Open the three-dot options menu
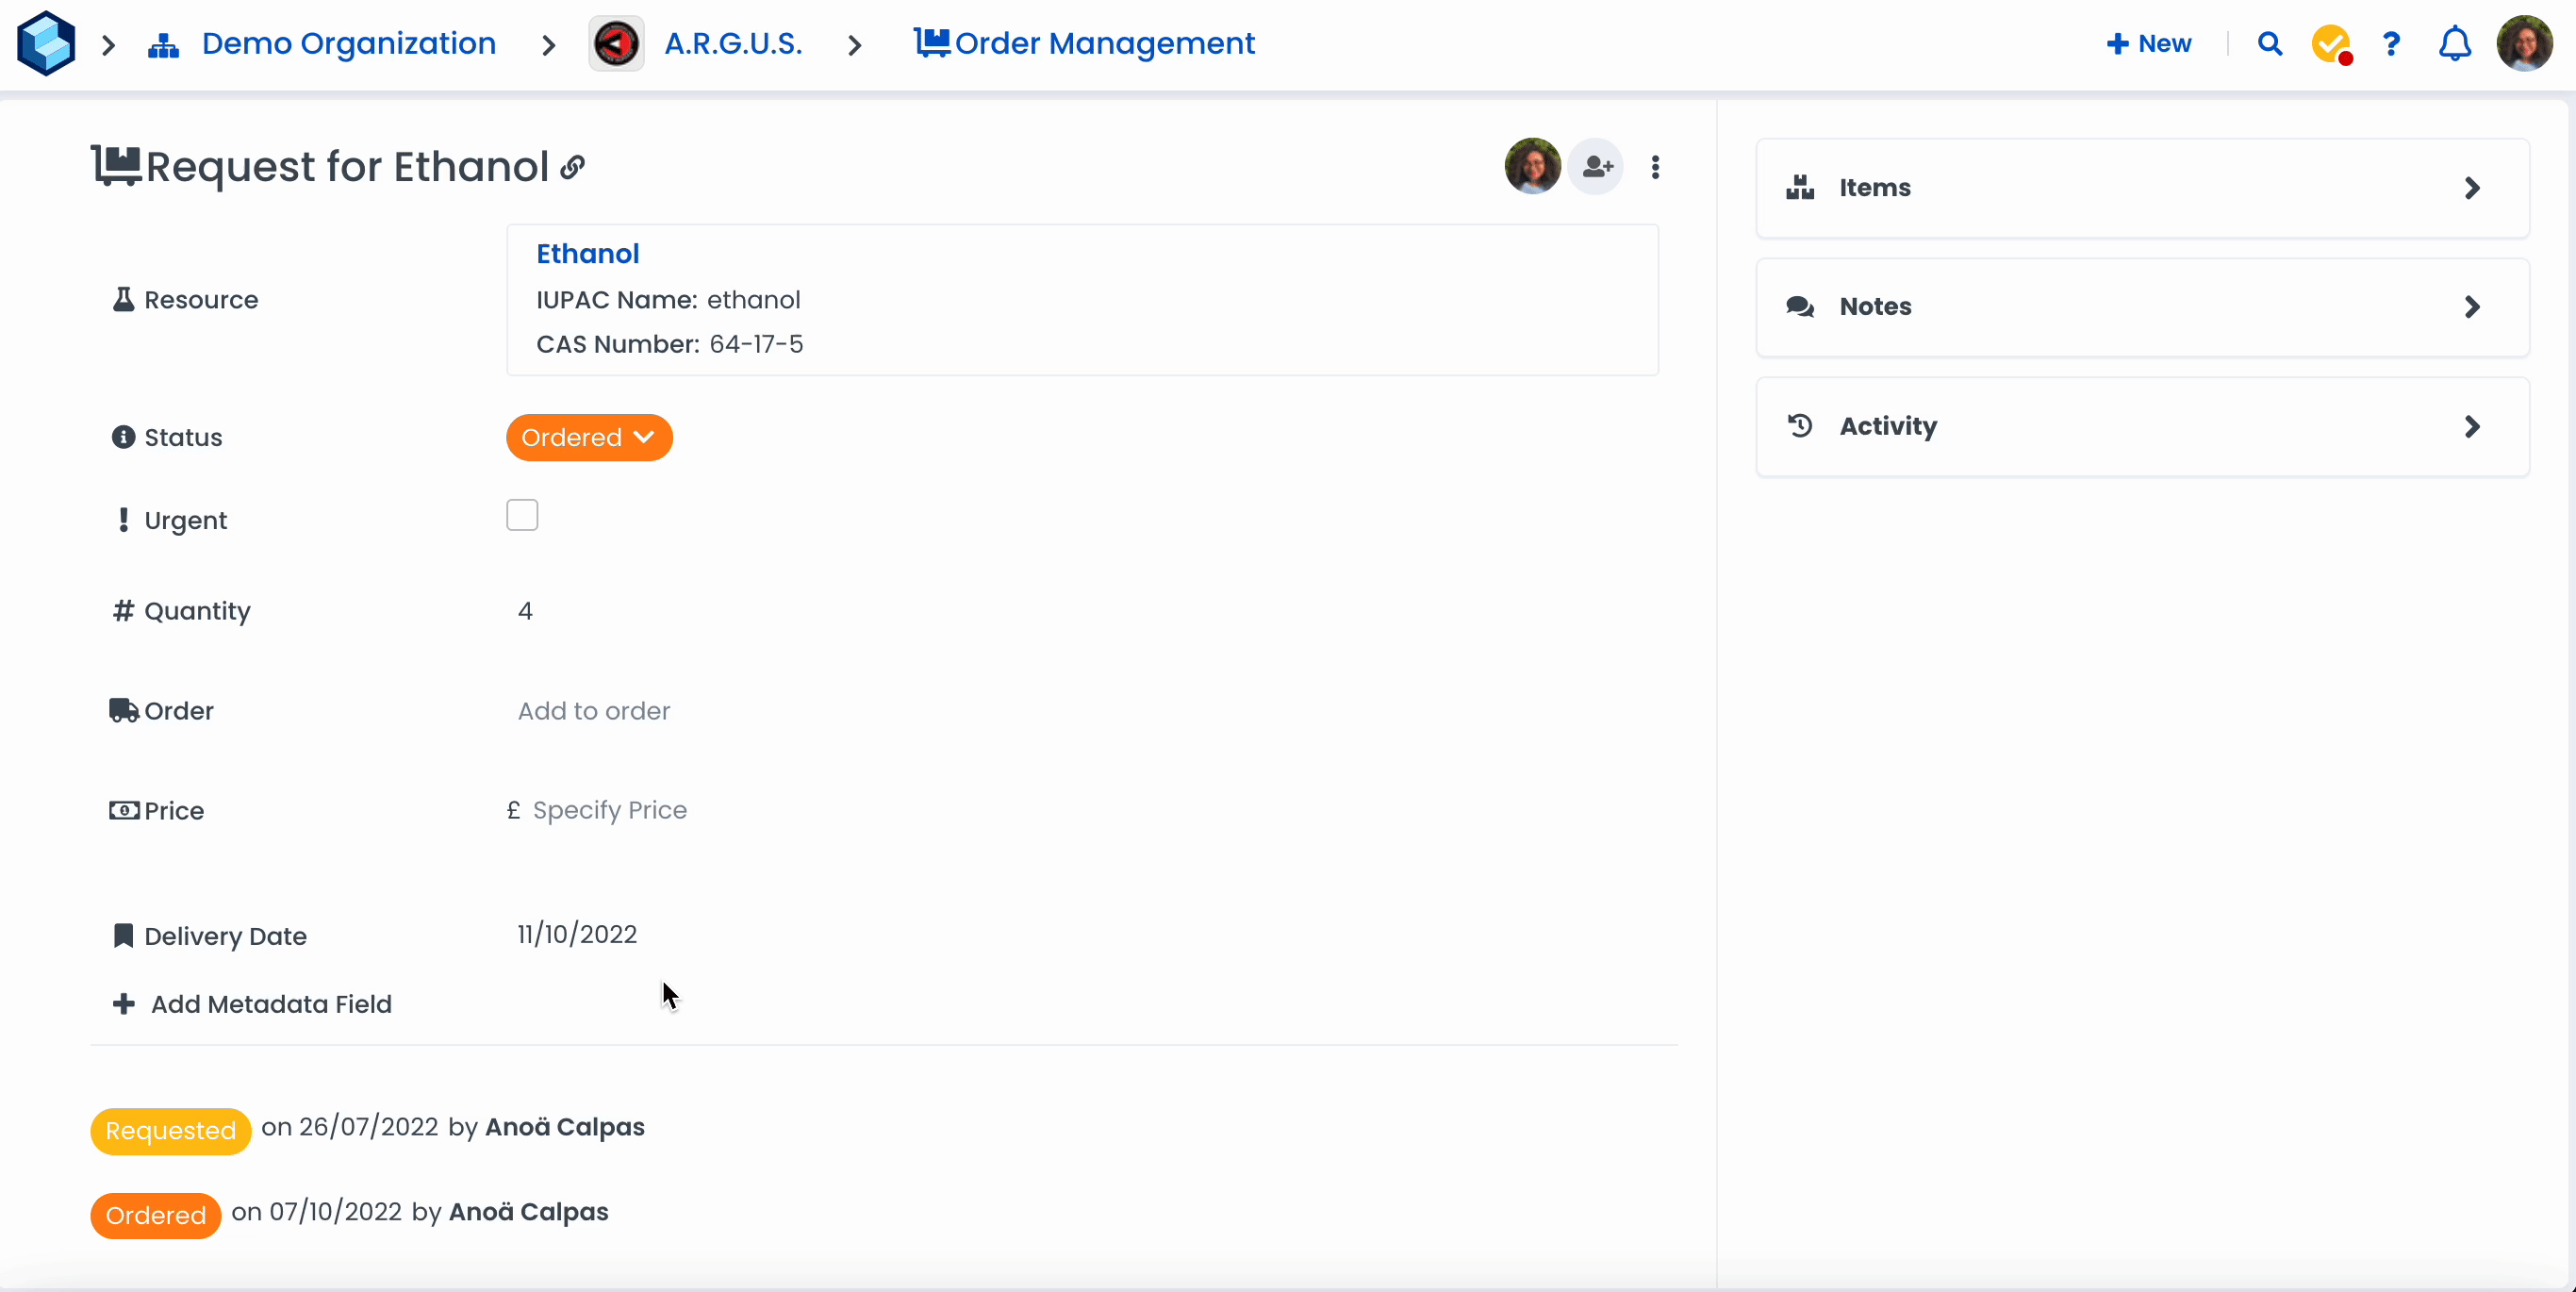 1656,167
